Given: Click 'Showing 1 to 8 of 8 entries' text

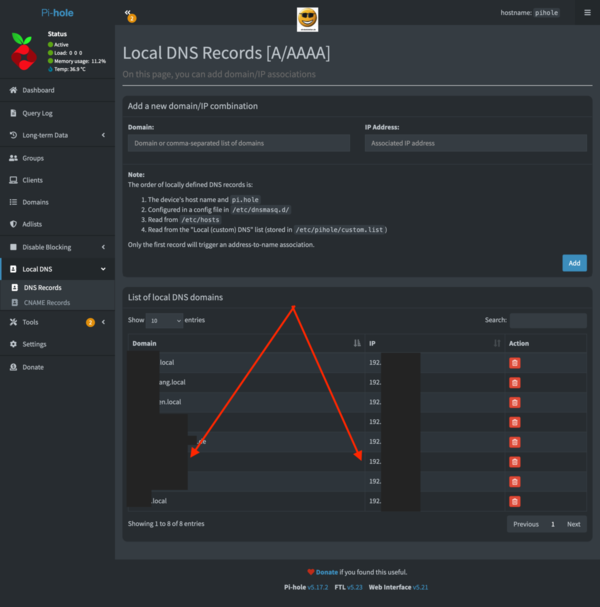Looking at the screenshot, I should 166,524.
